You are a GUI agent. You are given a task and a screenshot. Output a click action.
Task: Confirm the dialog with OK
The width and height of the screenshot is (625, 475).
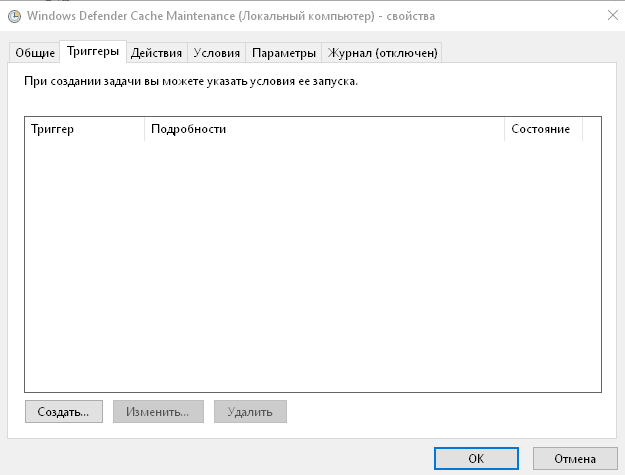(x=476, y=458)
